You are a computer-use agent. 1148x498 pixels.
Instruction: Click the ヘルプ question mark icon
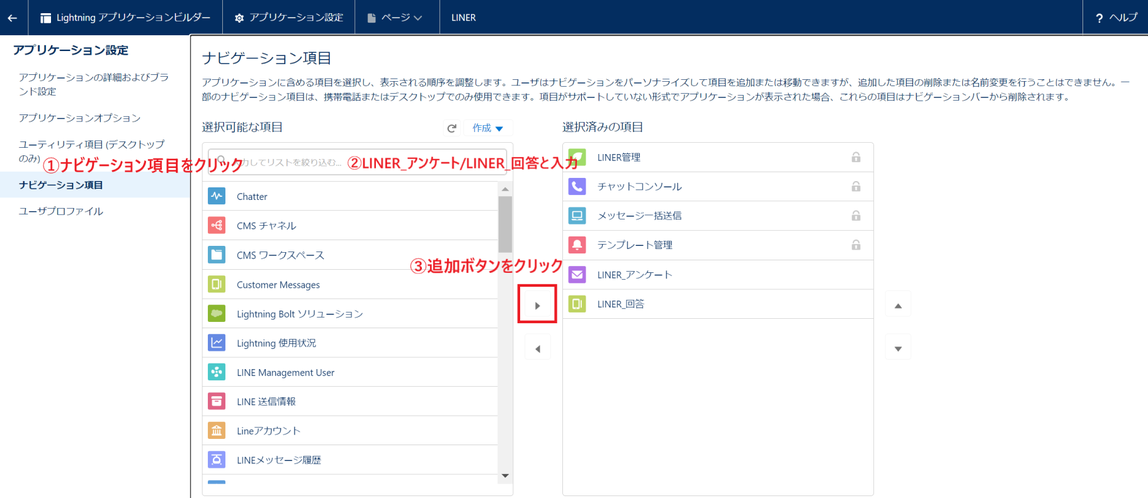coord(1099,18)
